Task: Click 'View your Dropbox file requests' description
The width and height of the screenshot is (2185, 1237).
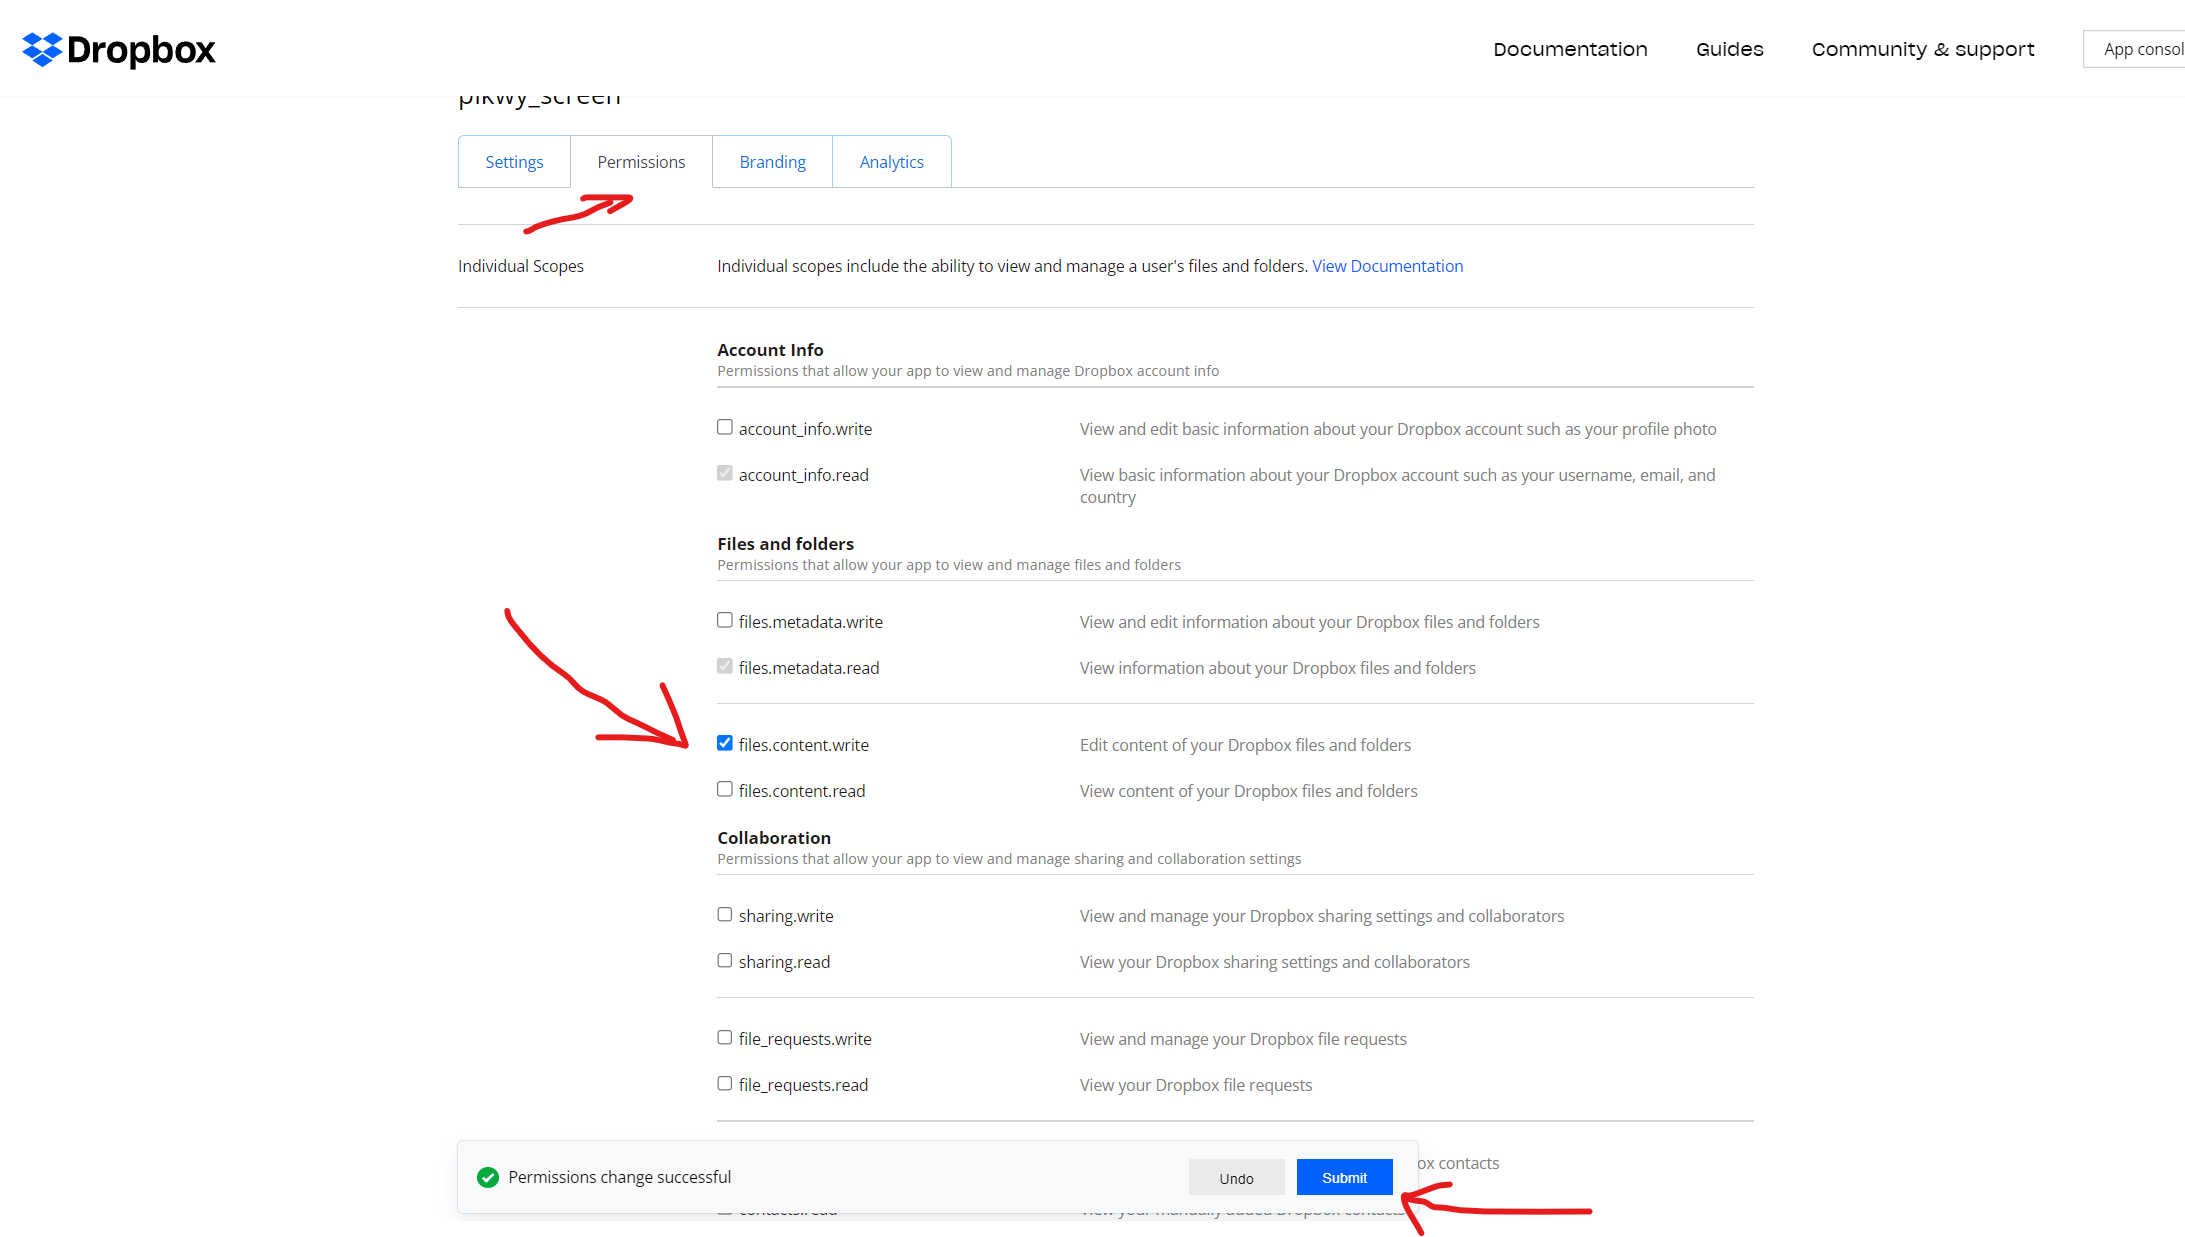Action: click(x=1196, y=1085)
